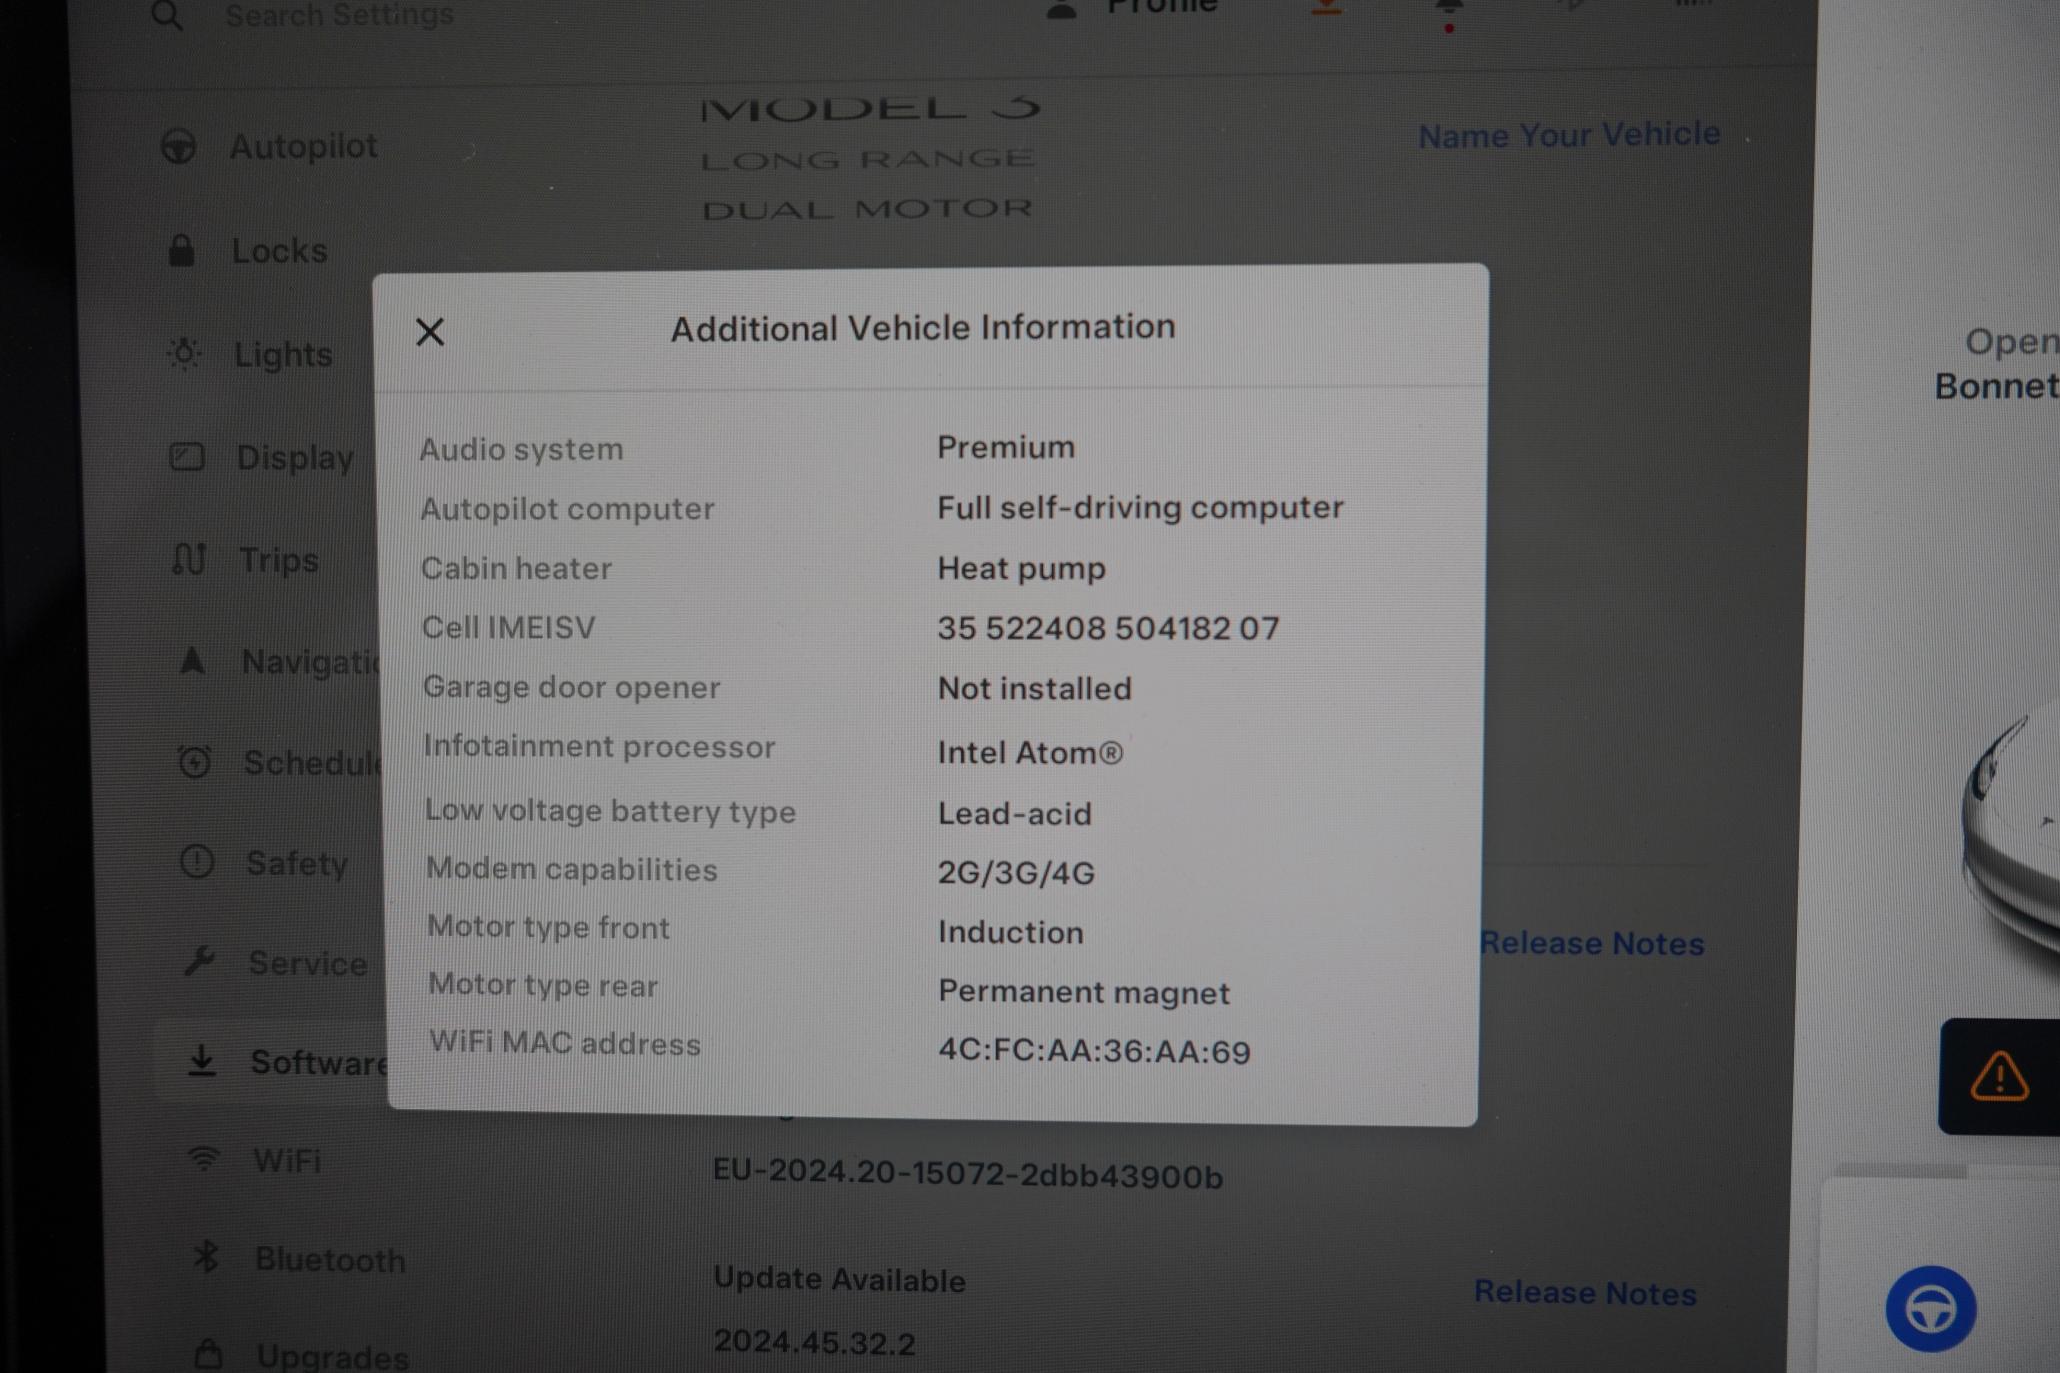This screenshot has width=2060, height=1373.
Task: Tap the Premium audio system value
Action: [1006, 447]
